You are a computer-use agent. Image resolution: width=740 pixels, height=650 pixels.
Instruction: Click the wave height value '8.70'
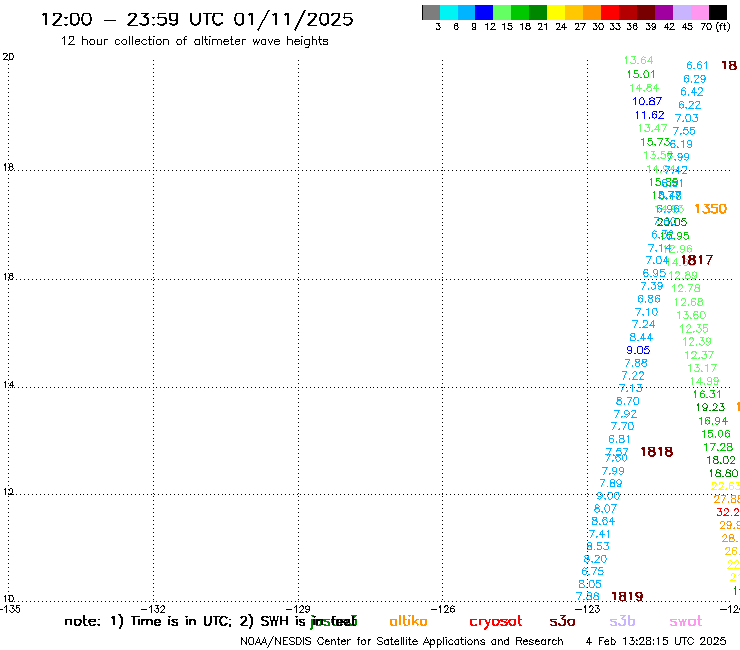(x=628, y=401)
